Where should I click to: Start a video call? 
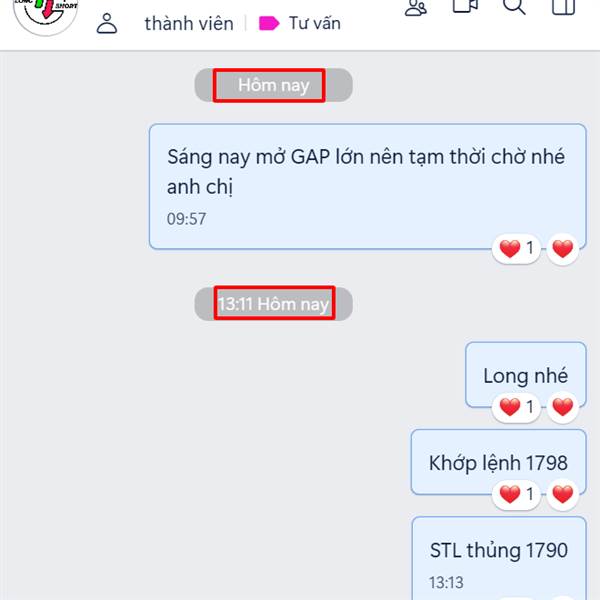(465, 7)
